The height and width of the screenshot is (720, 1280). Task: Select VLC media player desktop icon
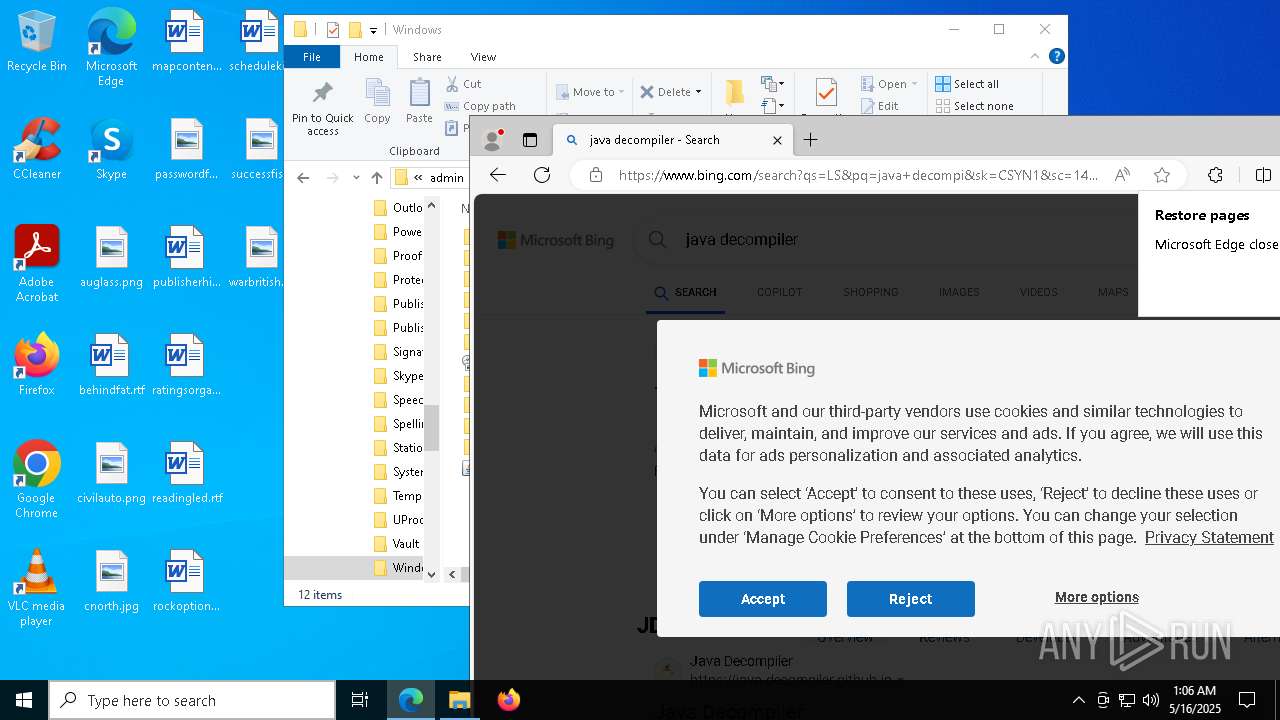tap(37, 589)
